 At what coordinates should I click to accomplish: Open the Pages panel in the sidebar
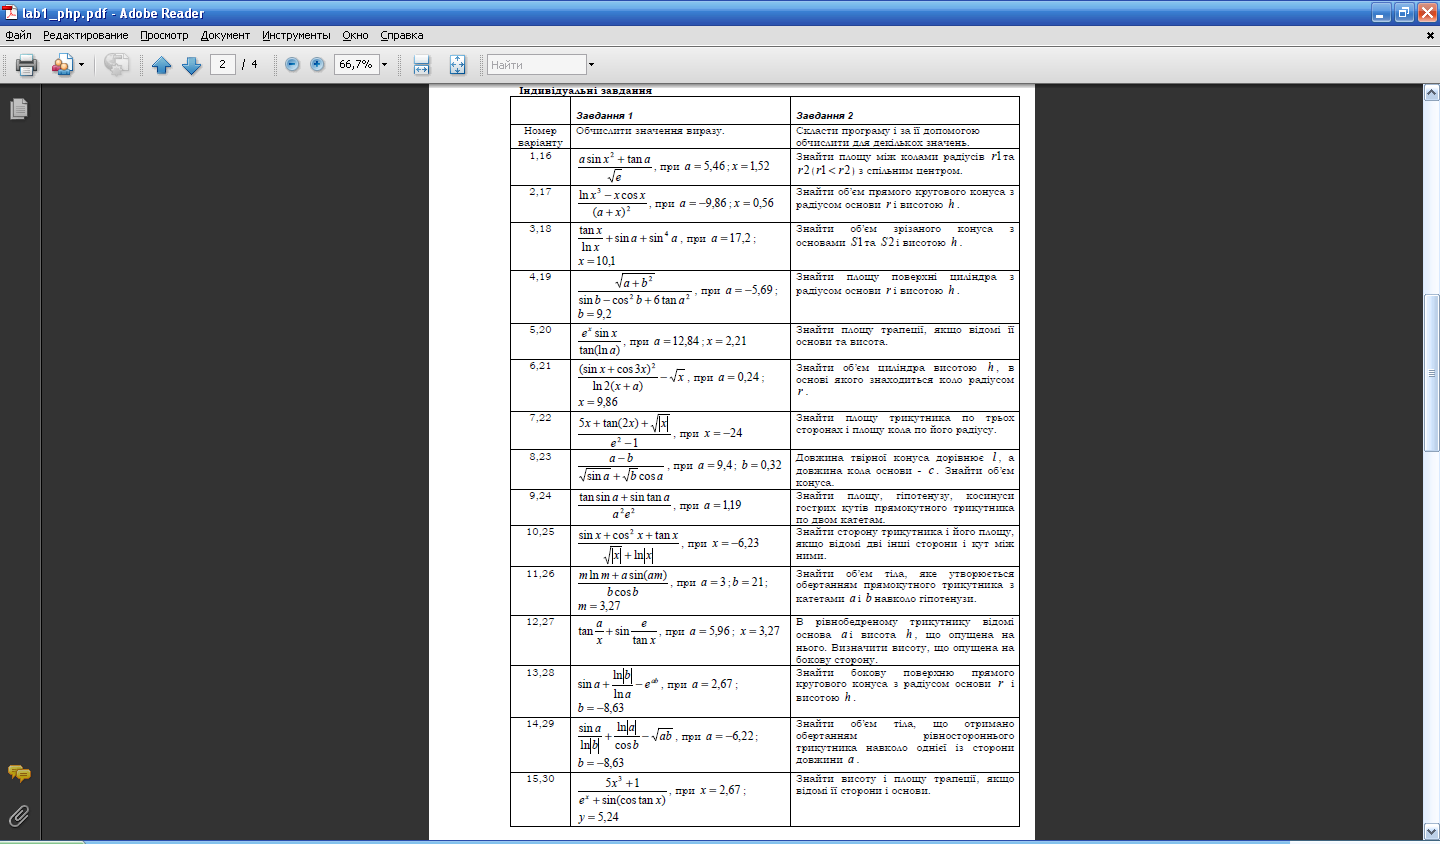pyautogui.click(x=19, y=109)
